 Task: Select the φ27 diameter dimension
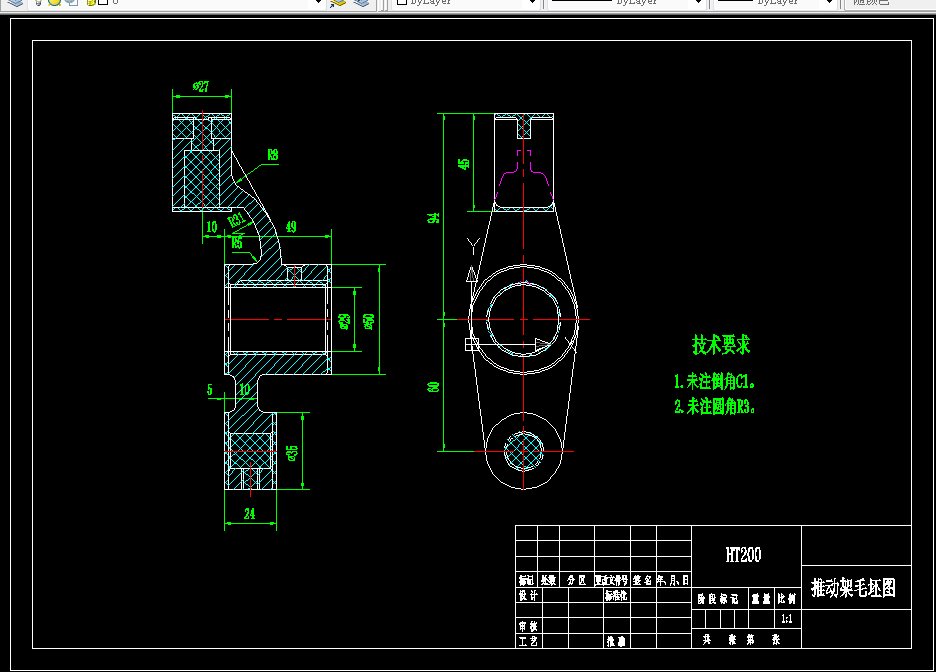click(201, 87)
